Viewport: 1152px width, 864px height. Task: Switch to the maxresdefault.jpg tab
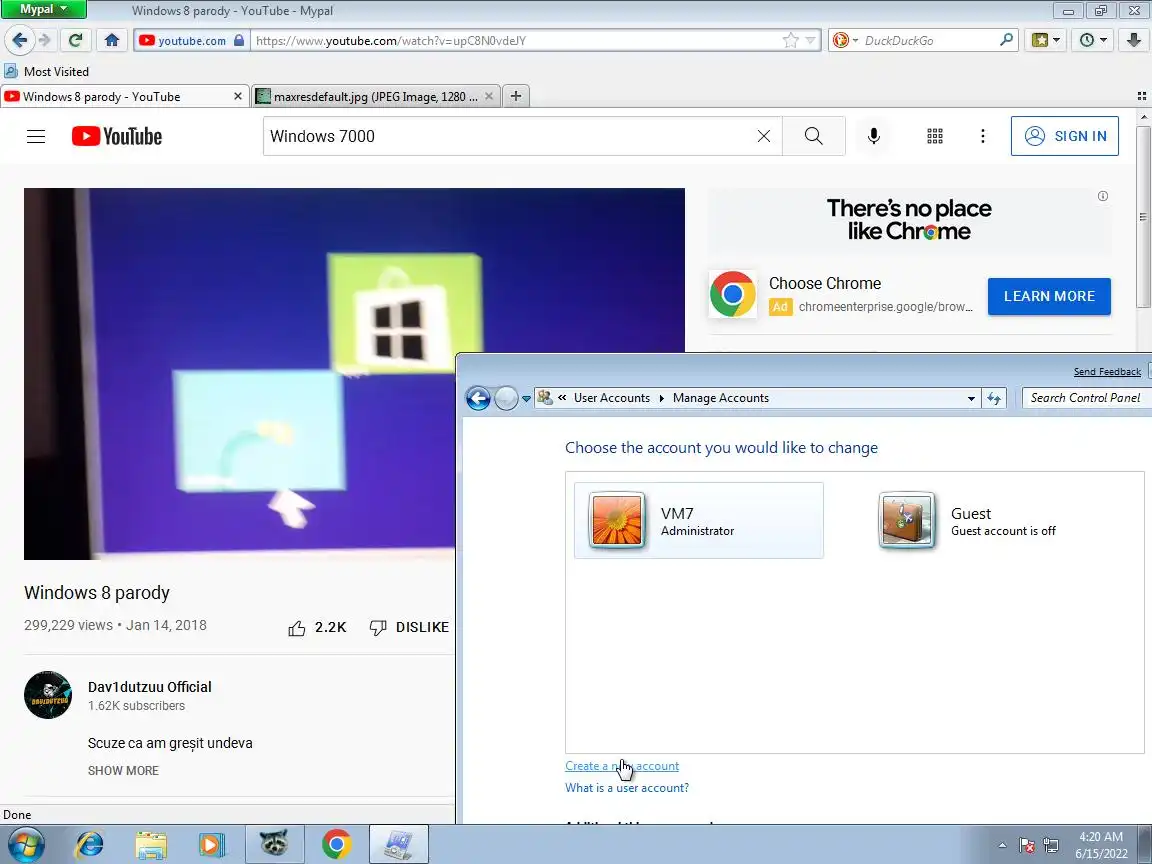(x=376, y=96)
